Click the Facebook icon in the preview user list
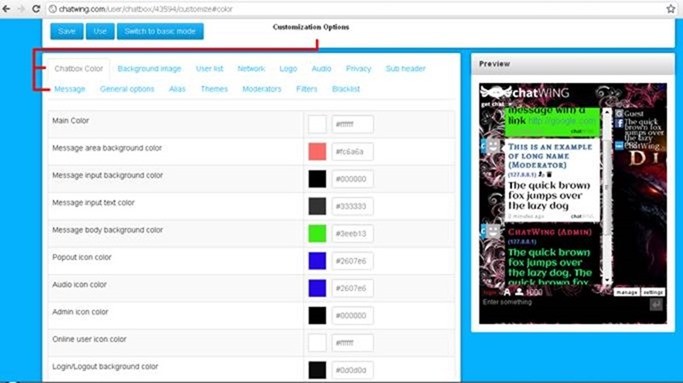Screen dimensions: 683x383 click(619, 123)
